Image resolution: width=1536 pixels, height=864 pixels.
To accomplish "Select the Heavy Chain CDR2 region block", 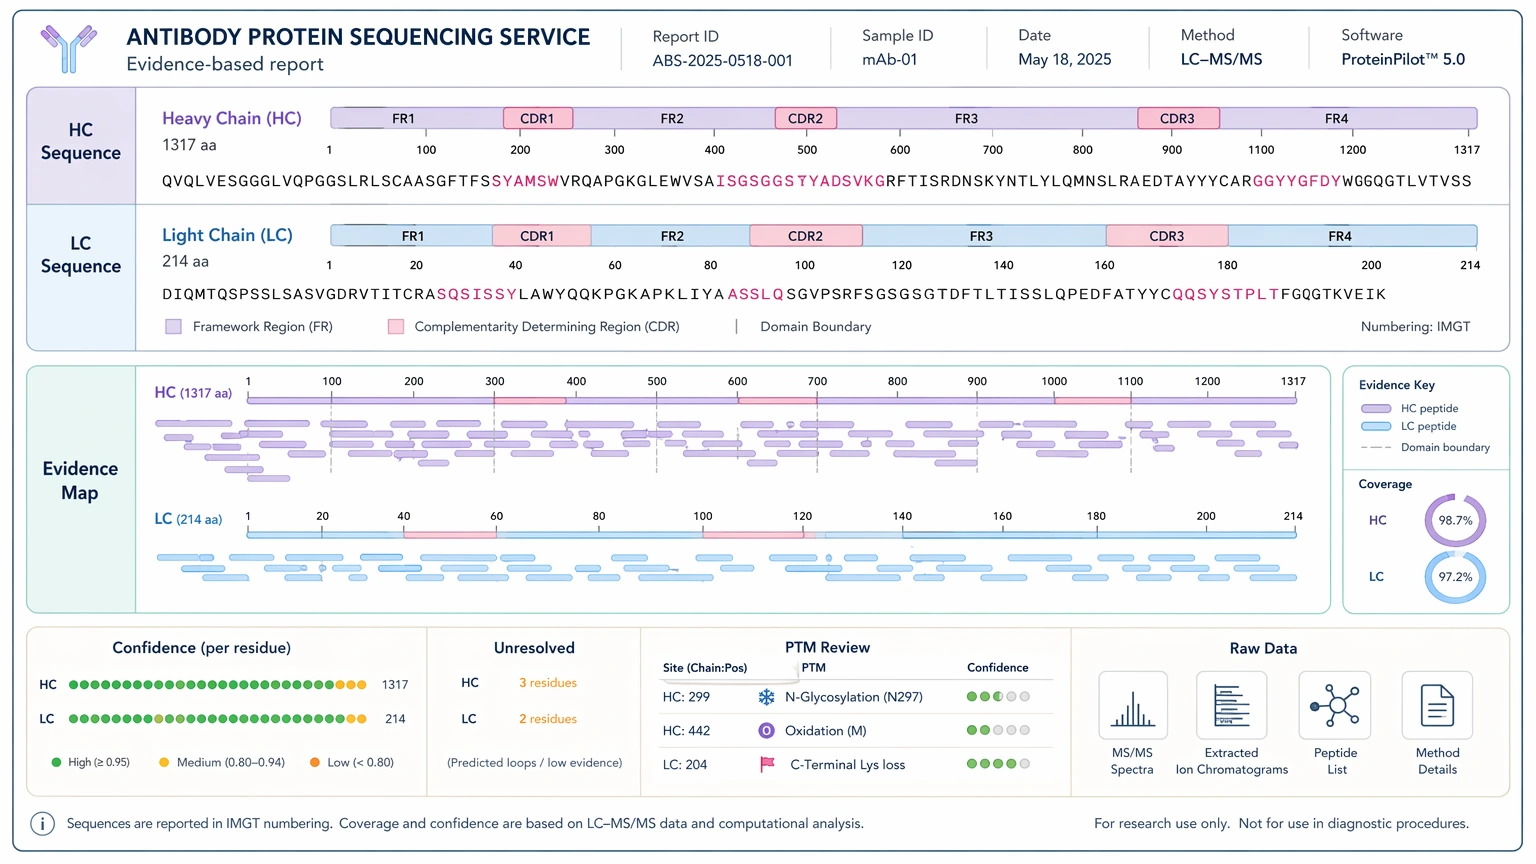I will tap(806, 118).
